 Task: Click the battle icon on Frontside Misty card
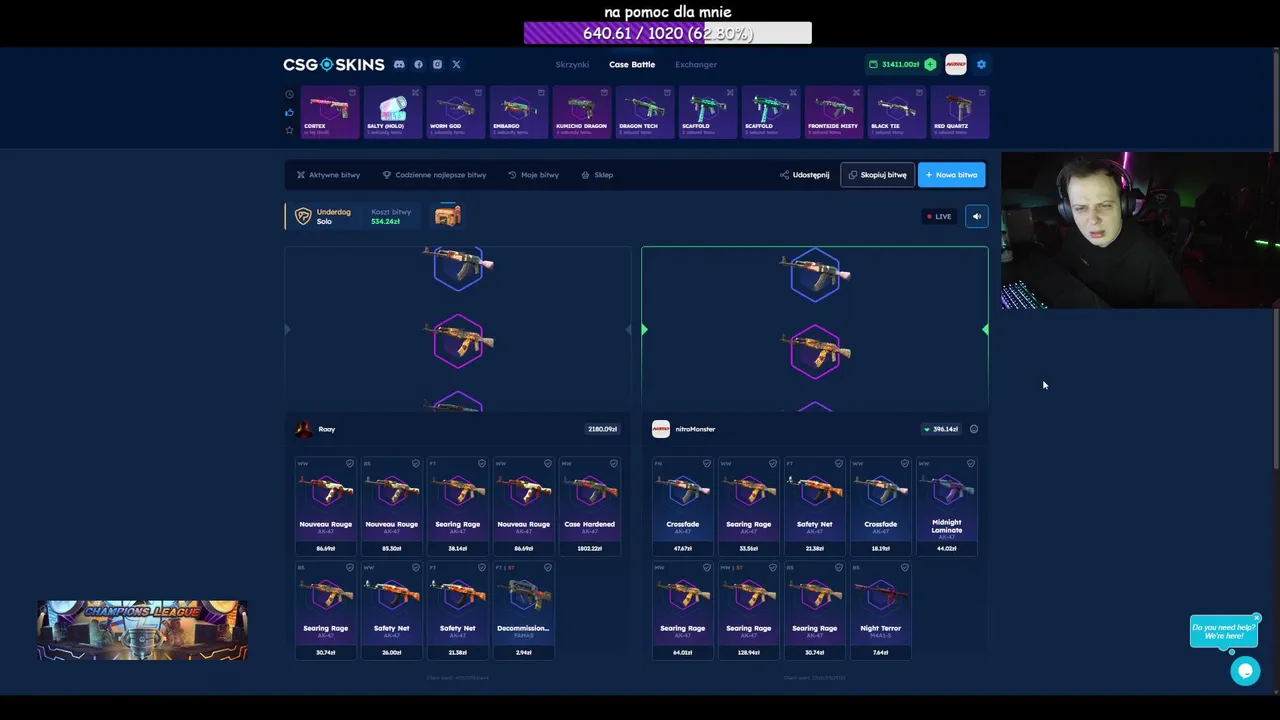tap(856, 93)
